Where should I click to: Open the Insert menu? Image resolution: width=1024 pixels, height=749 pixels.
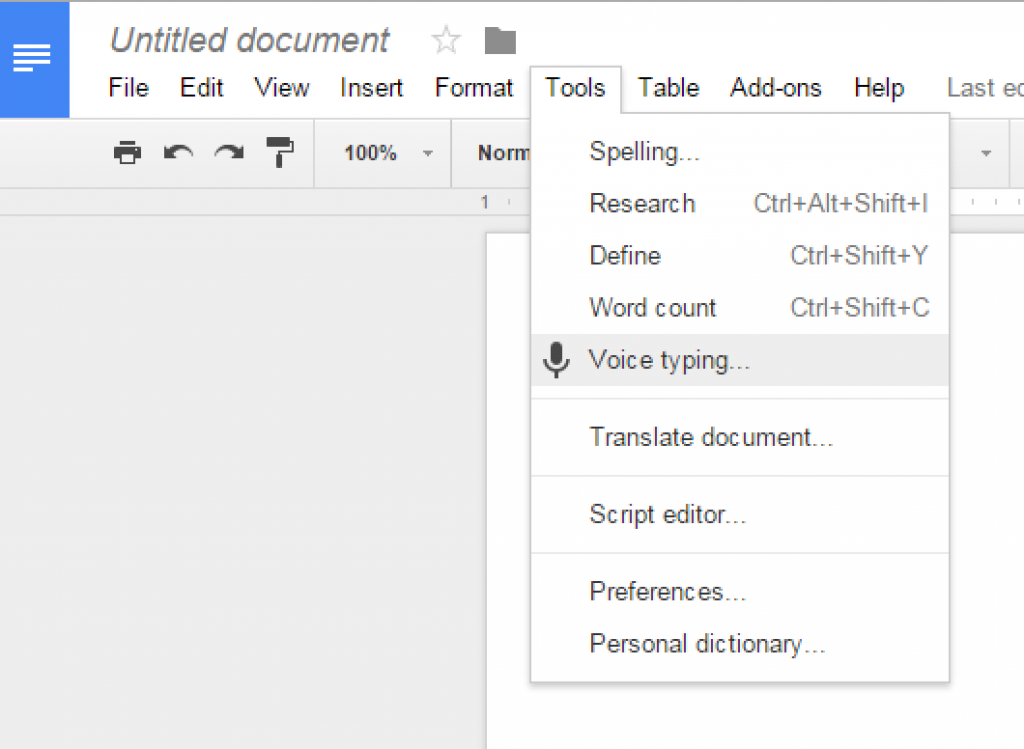tap(371, 88)
